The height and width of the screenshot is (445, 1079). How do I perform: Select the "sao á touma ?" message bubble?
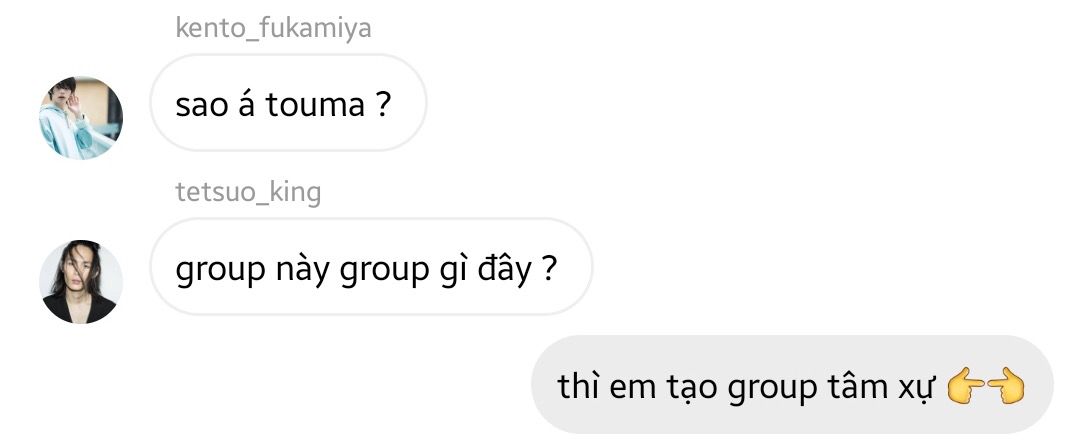(x=288, y=102)
